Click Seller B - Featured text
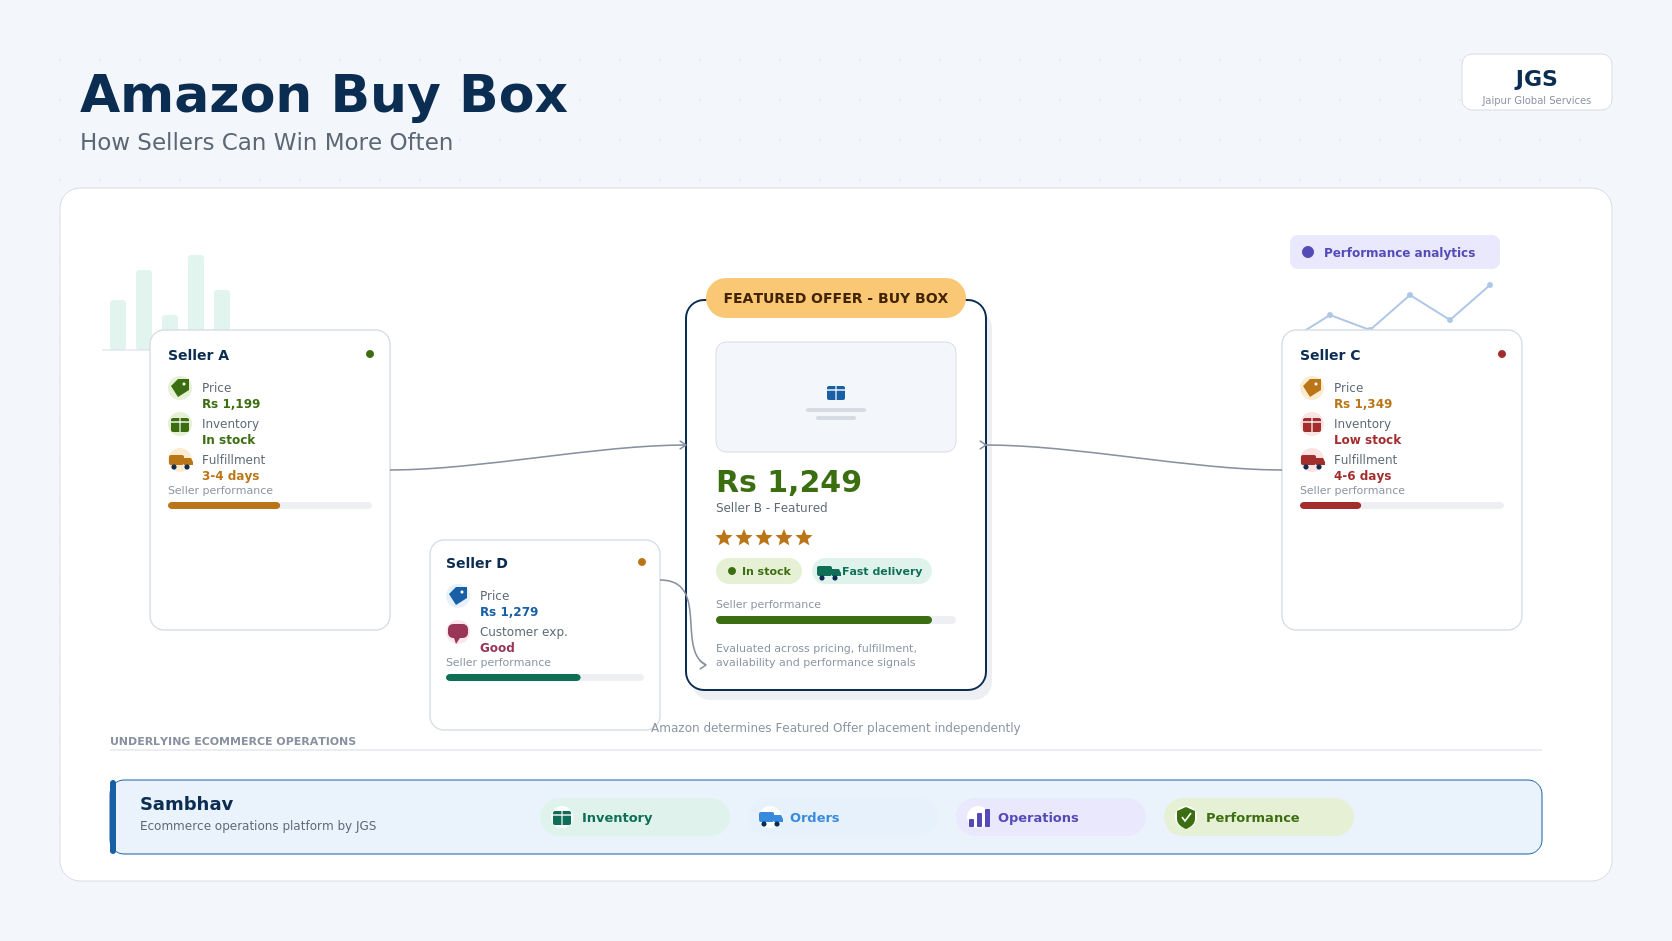This screenshot has height=941, width=1672. click(x=772, y=508)
